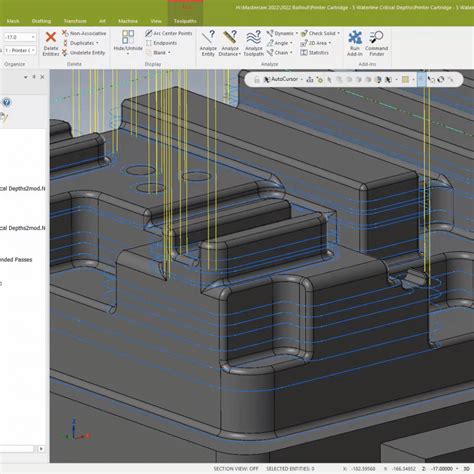
Task: Launch the Analyze Toolpath tool
Action: tap(254, 37)
